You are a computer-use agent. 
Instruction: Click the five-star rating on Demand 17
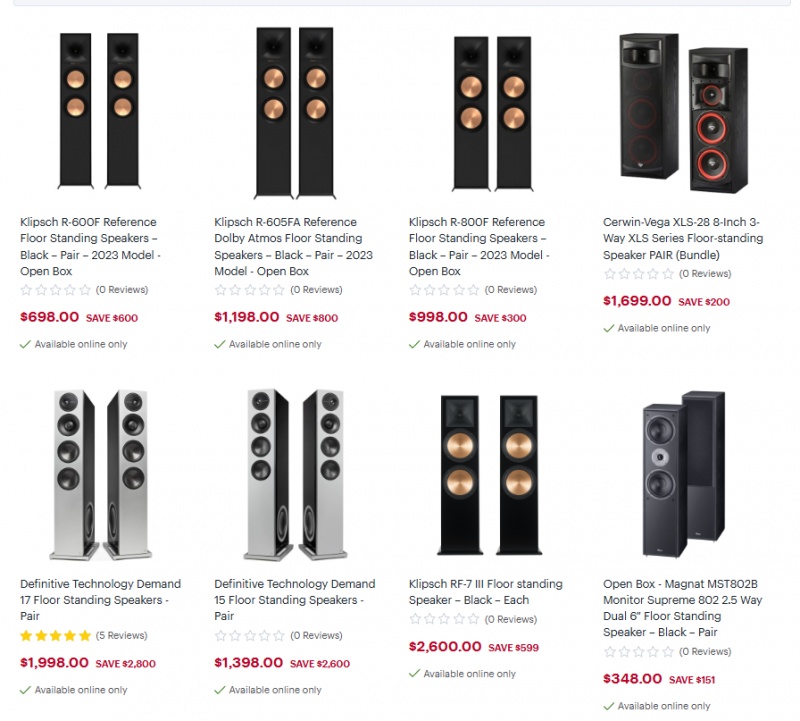(56, 636)
